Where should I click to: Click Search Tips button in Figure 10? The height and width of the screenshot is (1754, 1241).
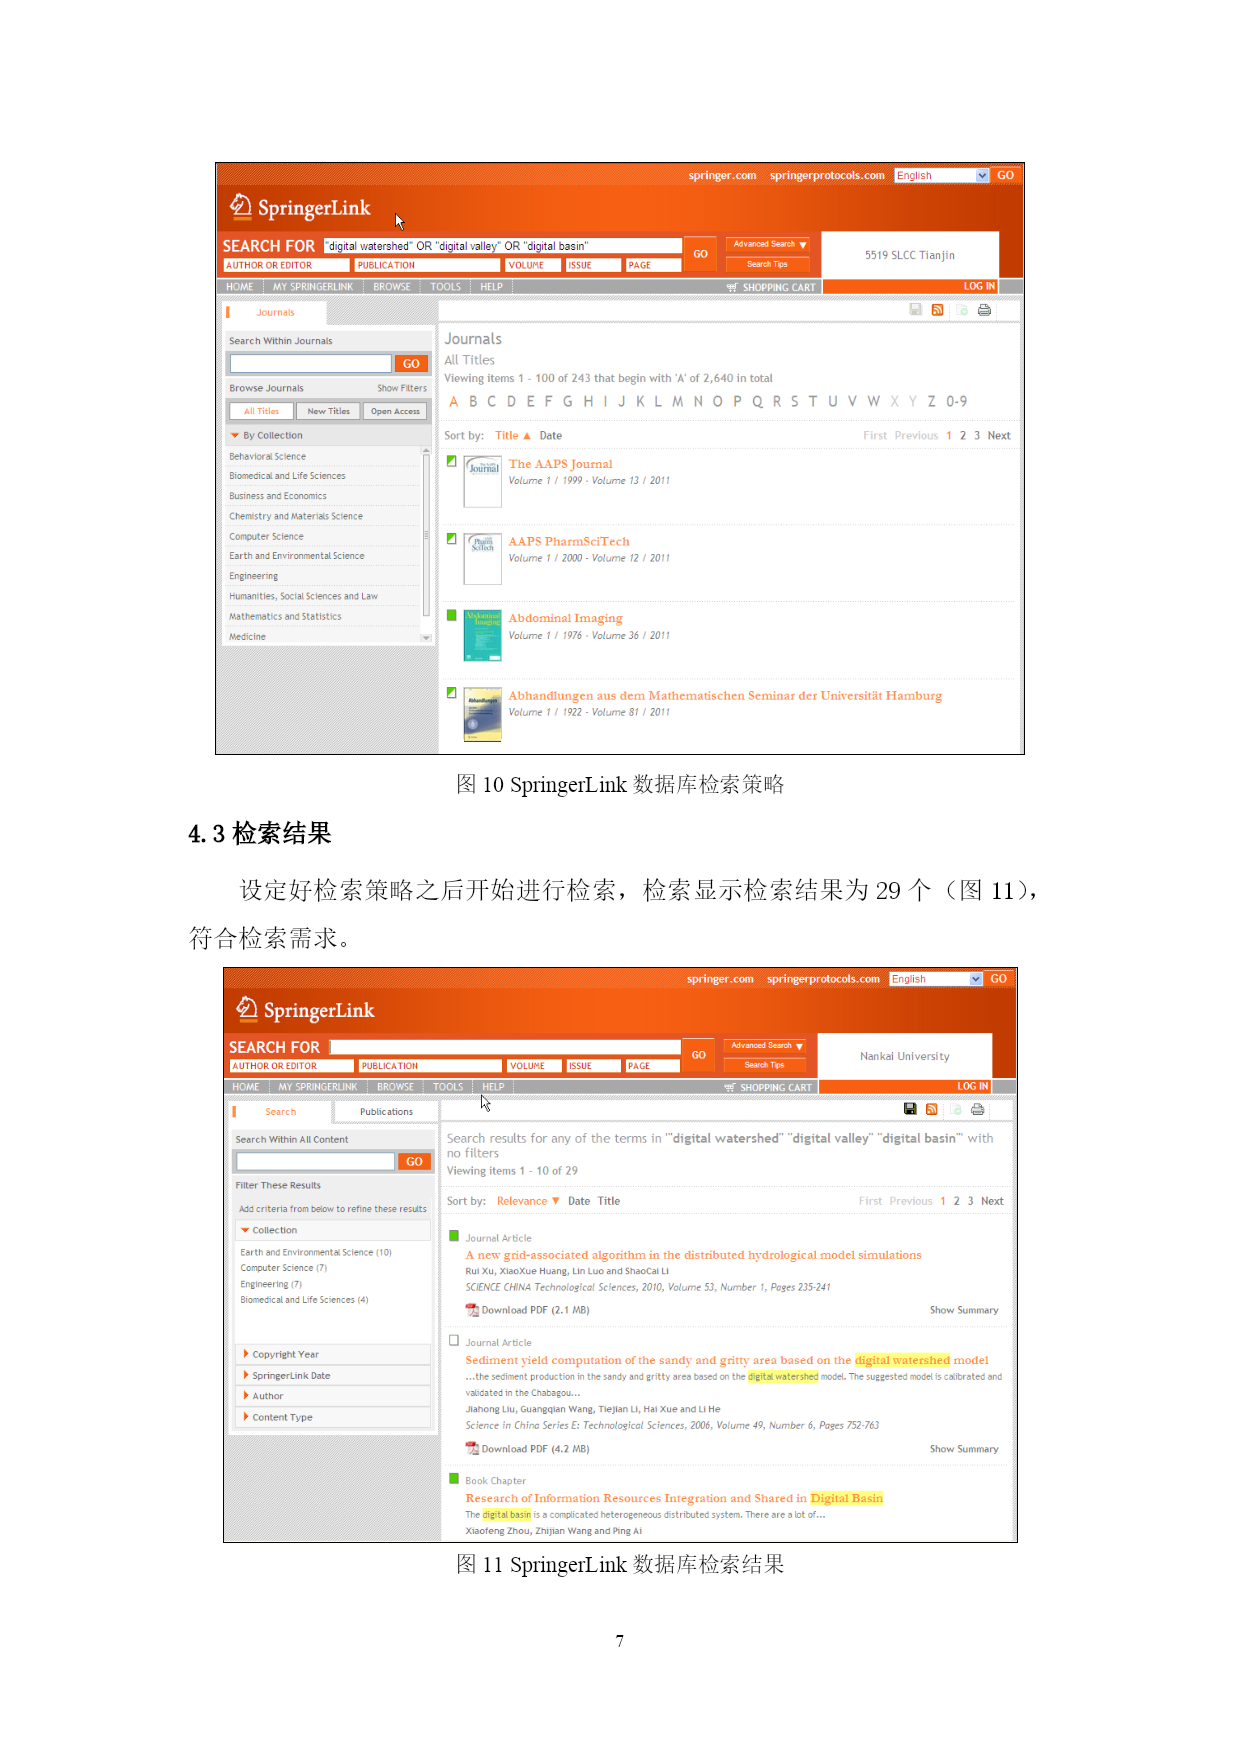(767, 264)
